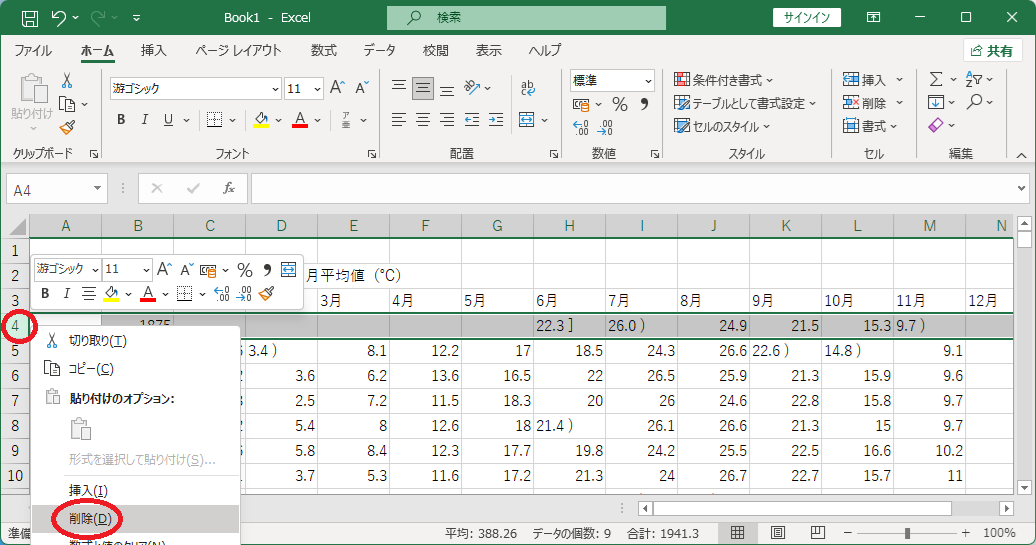Screen dimensions: 1036x545
Task: Decrease decimal places in ribbon
Action: point(605,127)
